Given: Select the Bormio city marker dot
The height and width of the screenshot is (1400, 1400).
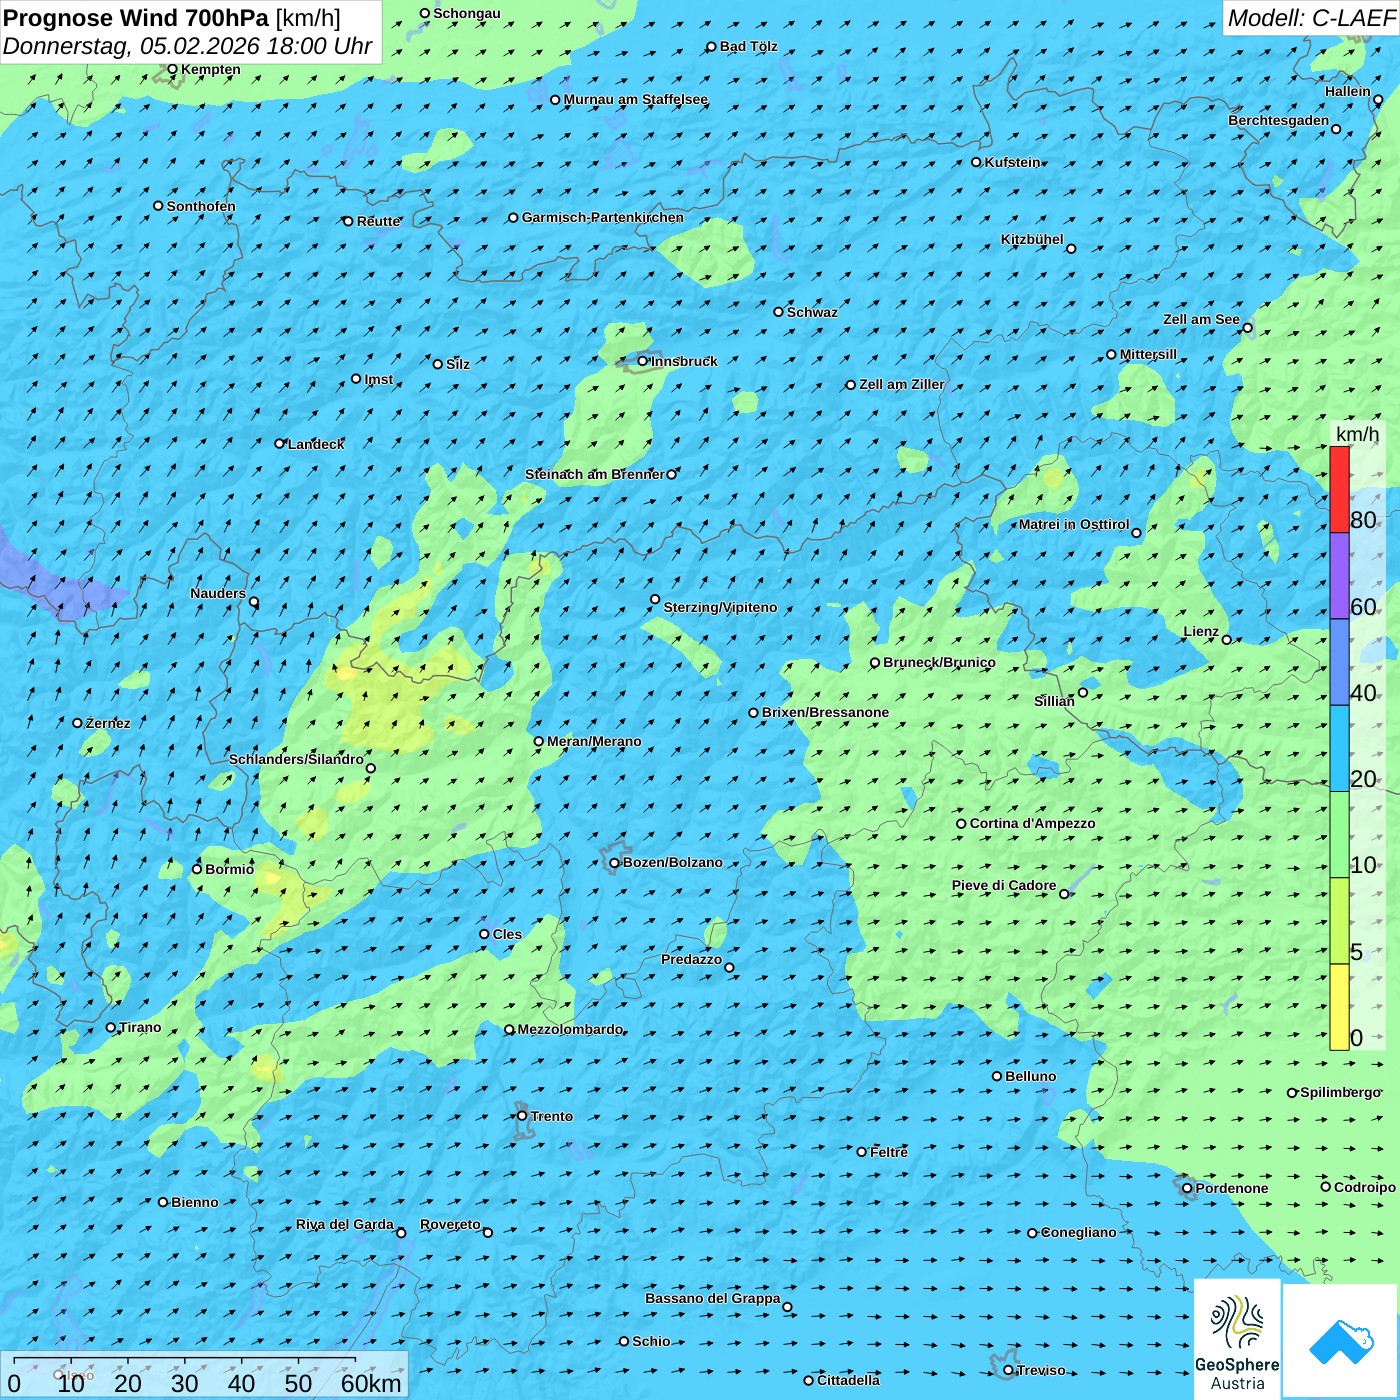Looking at the screenshot, I should [x=197, y=869].
